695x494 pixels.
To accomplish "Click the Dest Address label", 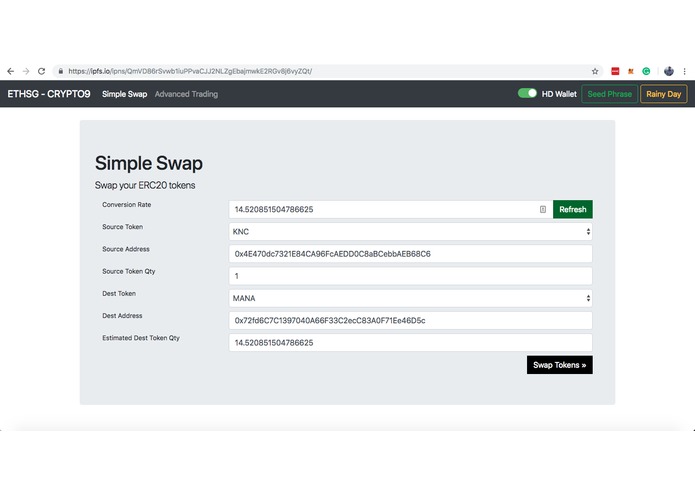I will pyautogui.click(x=122, y=315).
